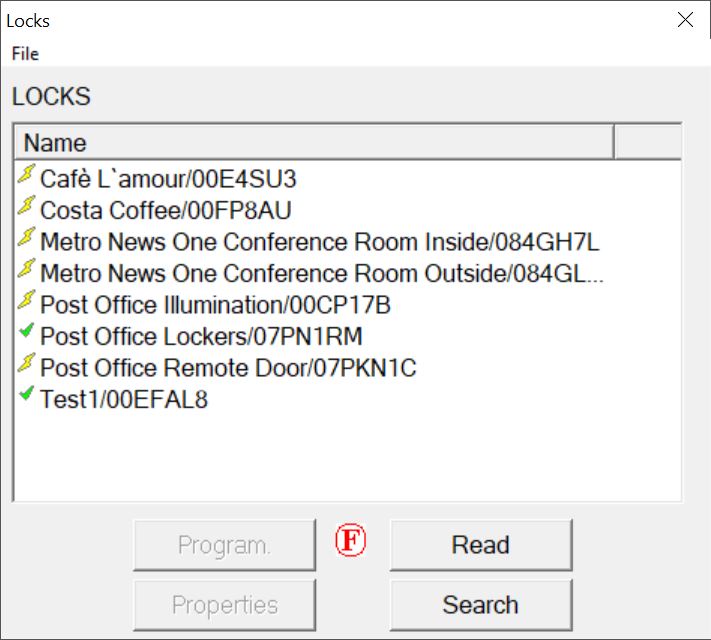Click the disabled Program. button
This screenshot has height=640, width=711.
click(x=224, y=545)
